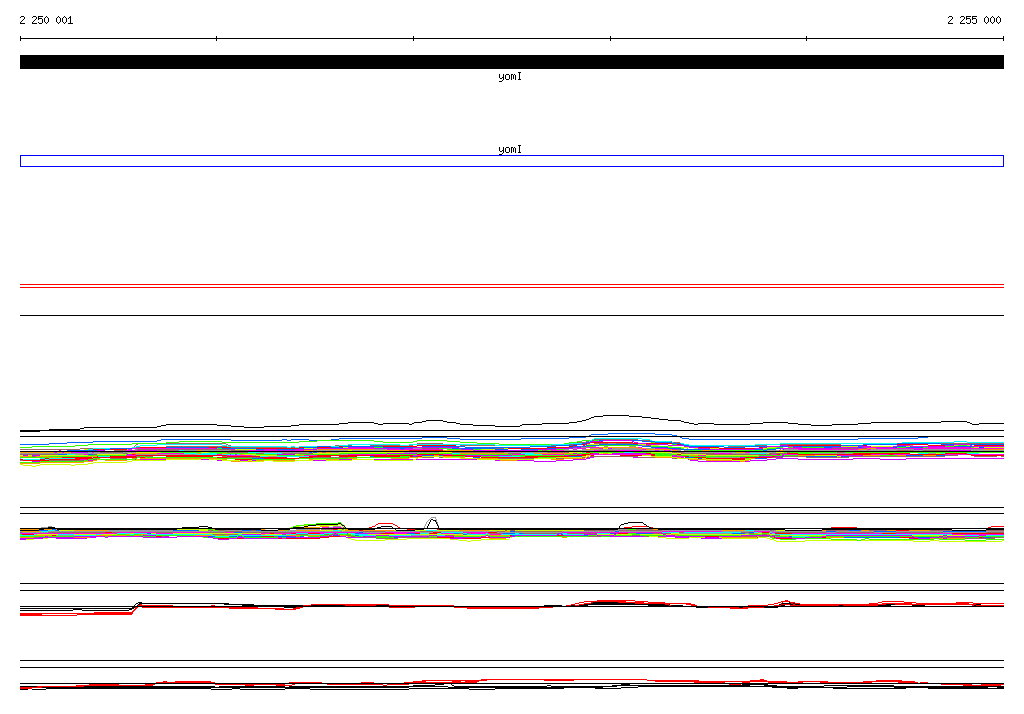Click the double red horizontal line track
Viewport: 1024px width, 714px height.
(511, 286)
